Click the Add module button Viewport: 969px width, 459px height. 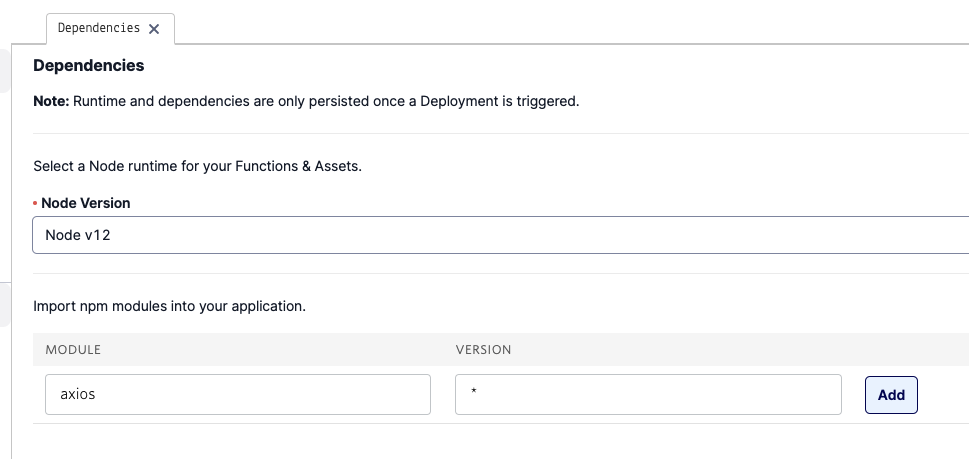891,395
